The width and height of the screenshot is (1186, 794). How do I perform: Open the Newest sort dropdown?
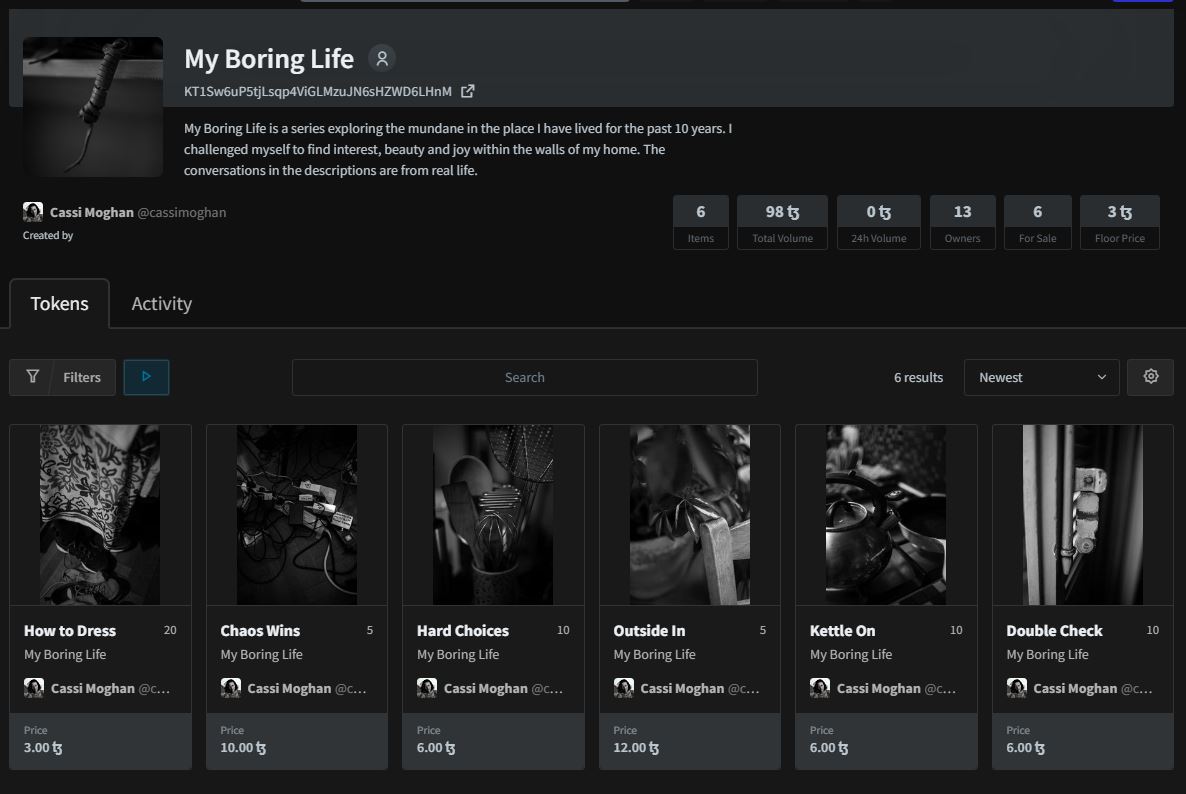point(1041,377)
